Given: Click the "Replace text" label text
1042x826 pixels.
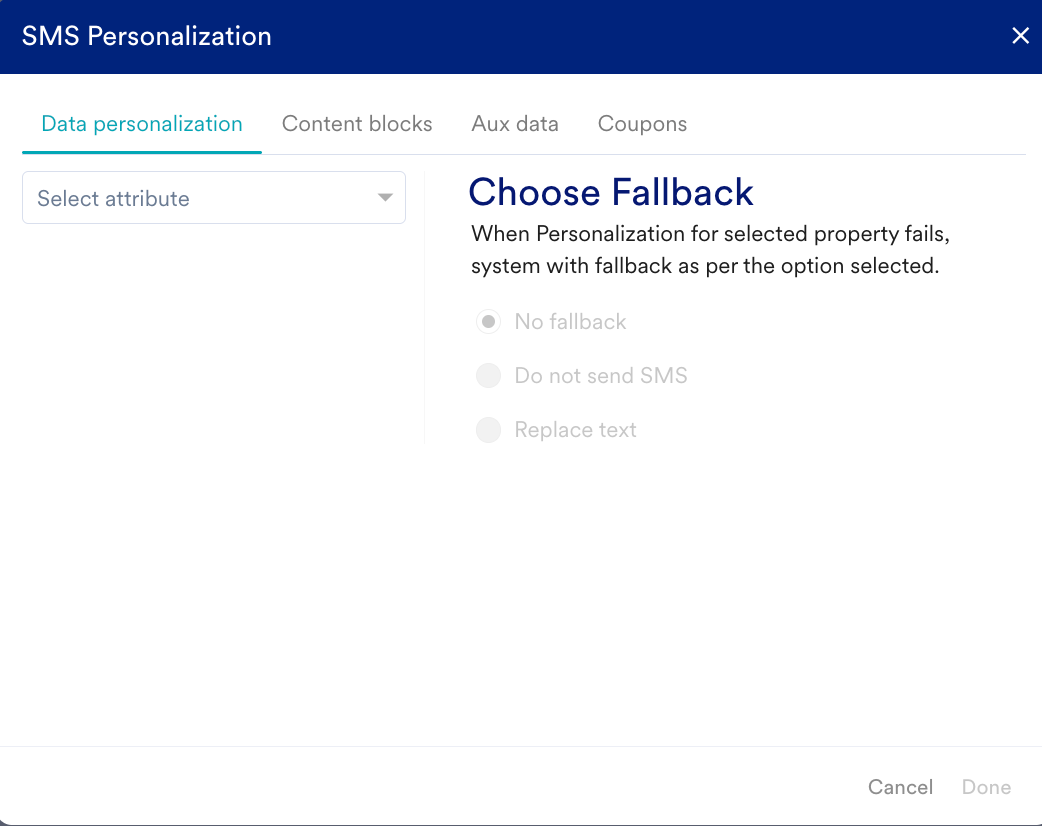Looking at the screenshot, I should point(575,430).
